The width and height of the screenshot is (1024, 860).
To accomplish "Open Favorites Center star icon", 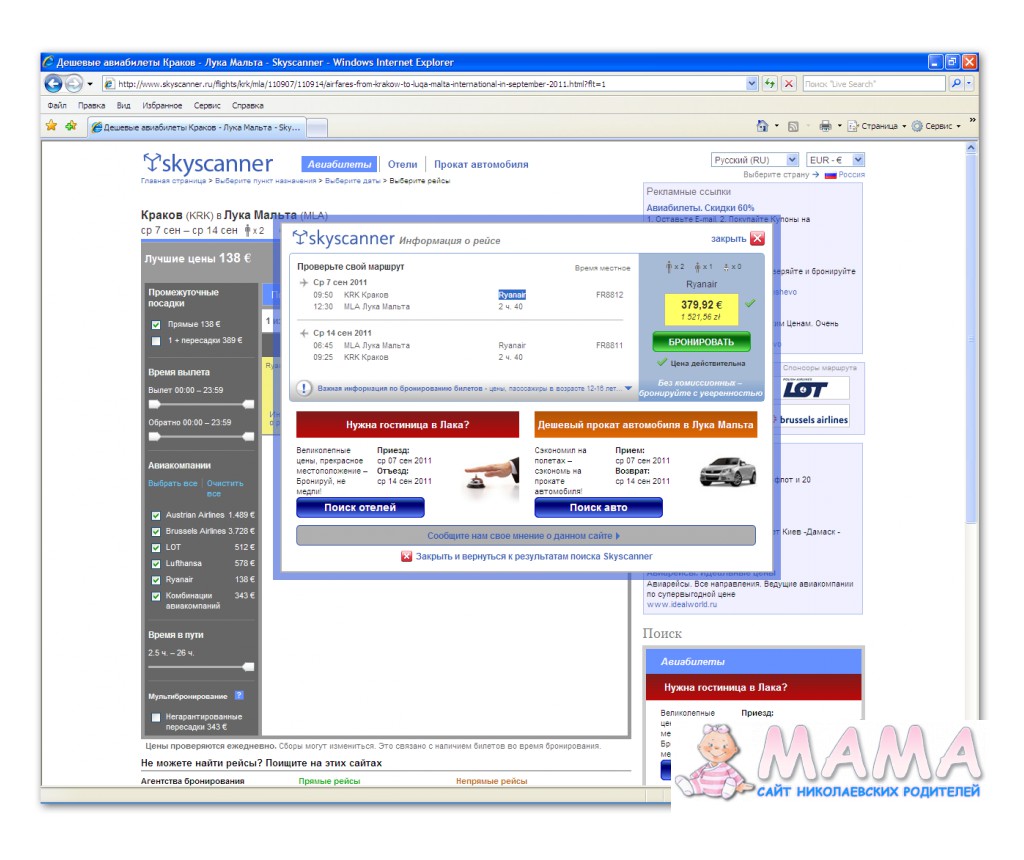I will tap(51, 126).
